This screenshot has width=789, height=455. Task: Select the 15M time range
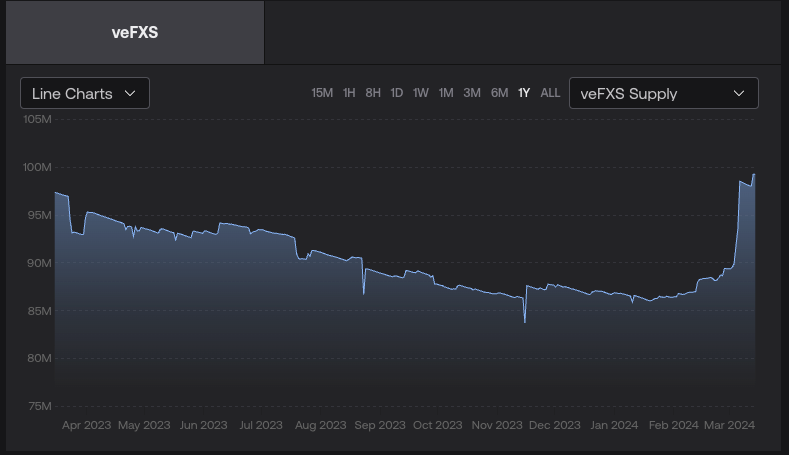point(322,93)
